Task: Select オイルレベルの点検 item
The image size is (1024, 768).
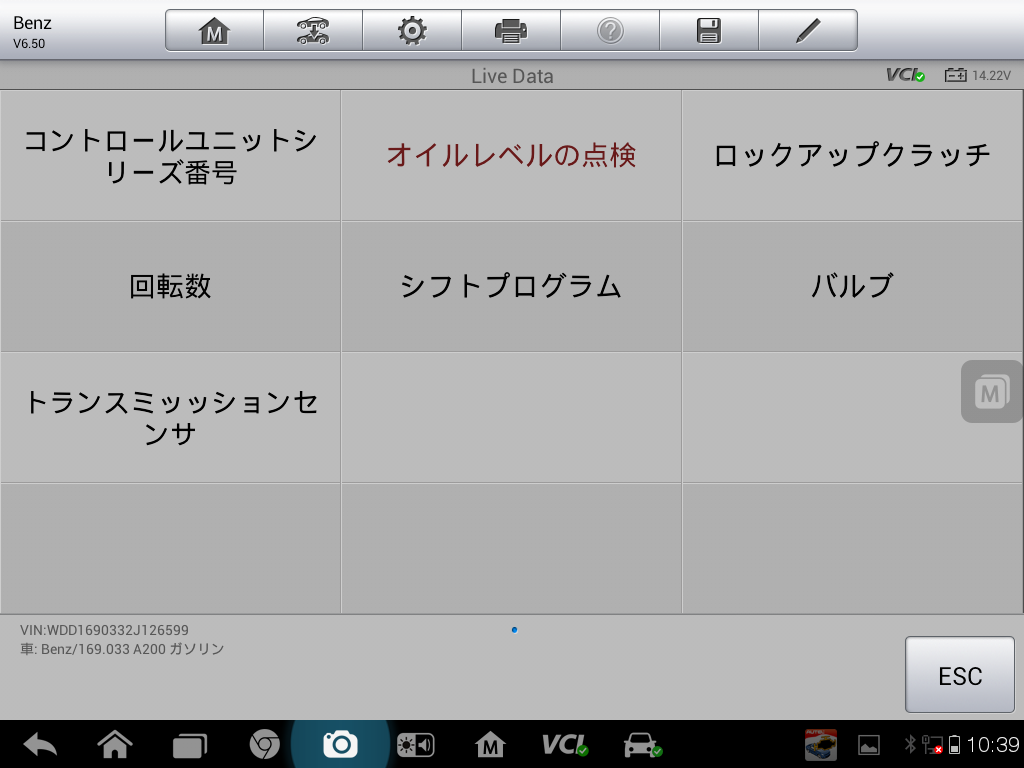Action: click(511, 155)
